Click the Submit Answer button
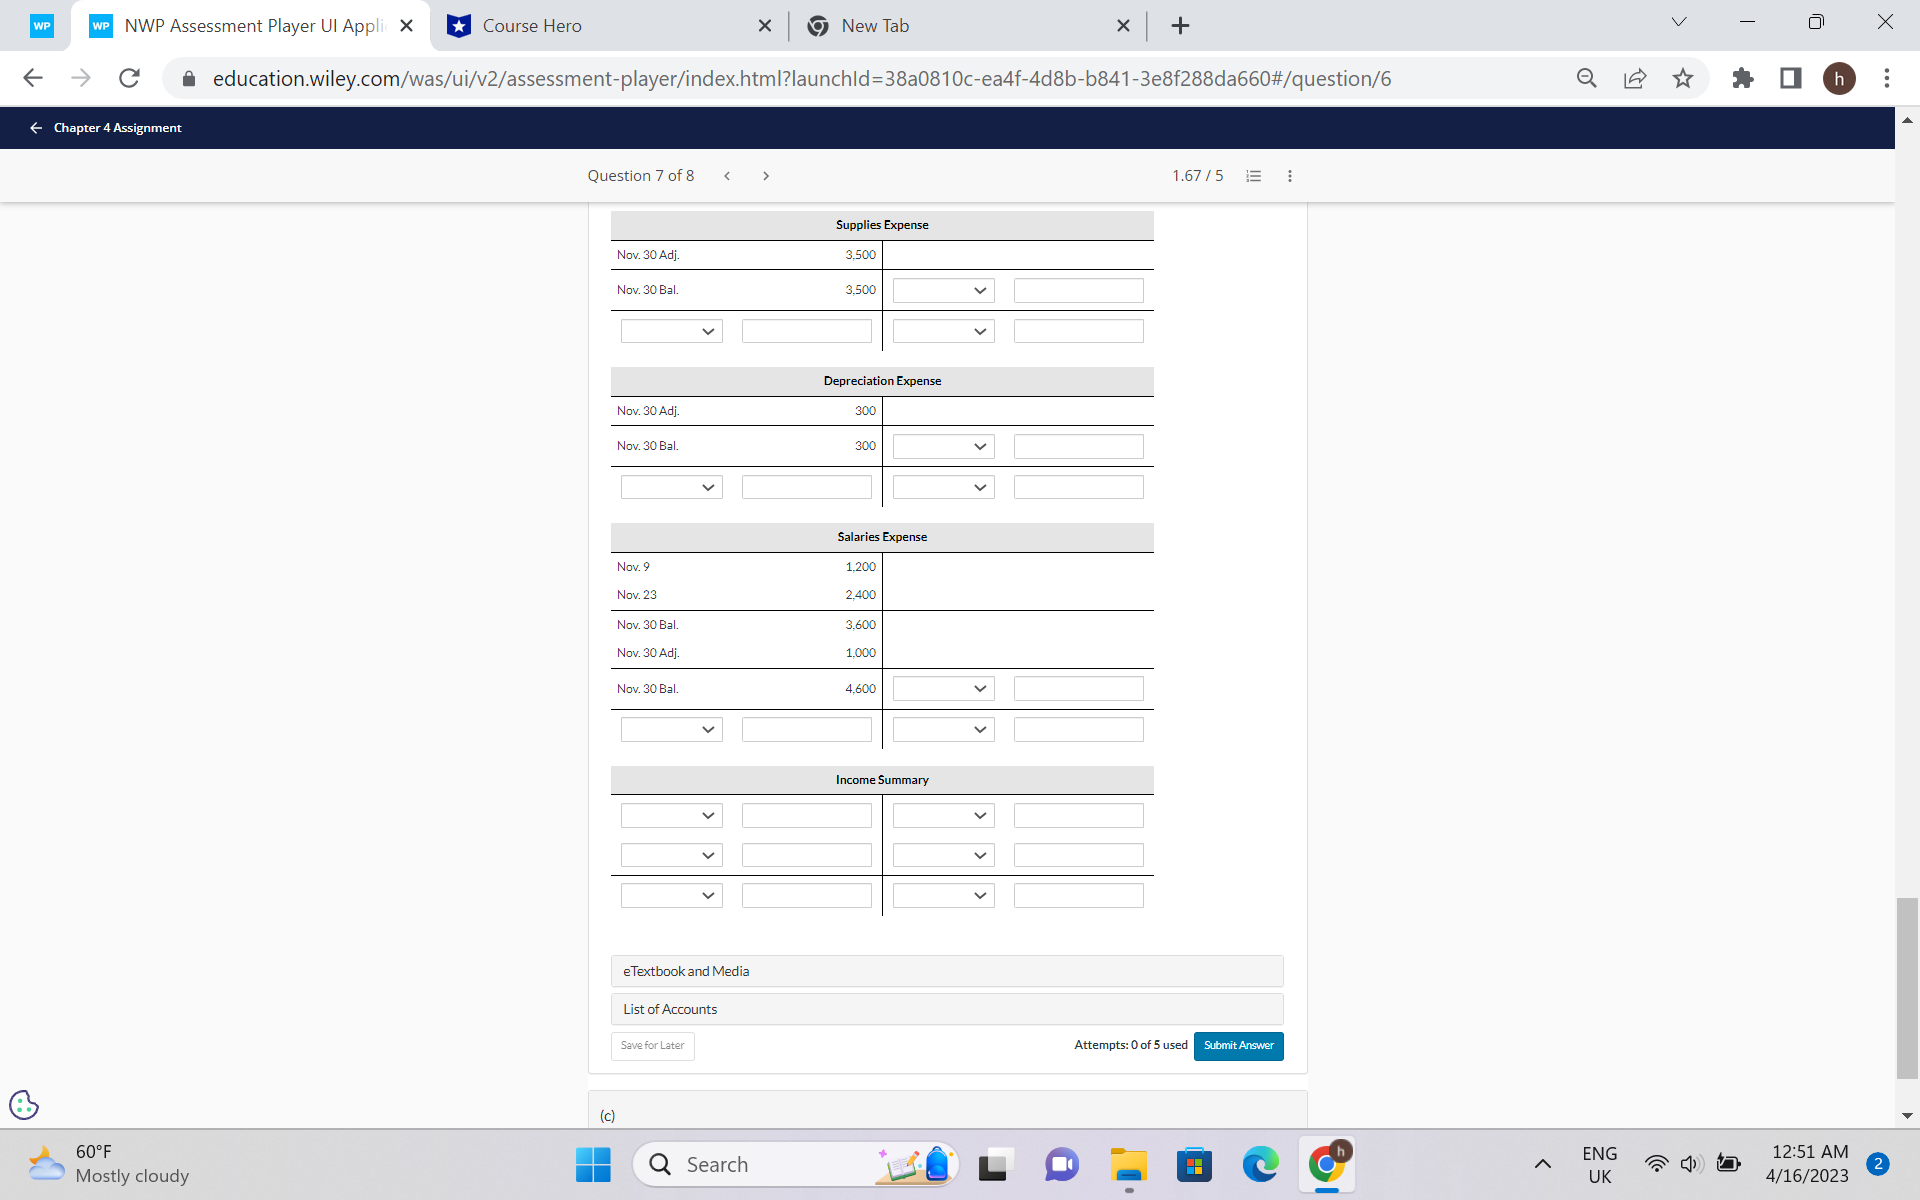The width and height of the screenshot is (1920, 1200). [x=1238, y=1046]
